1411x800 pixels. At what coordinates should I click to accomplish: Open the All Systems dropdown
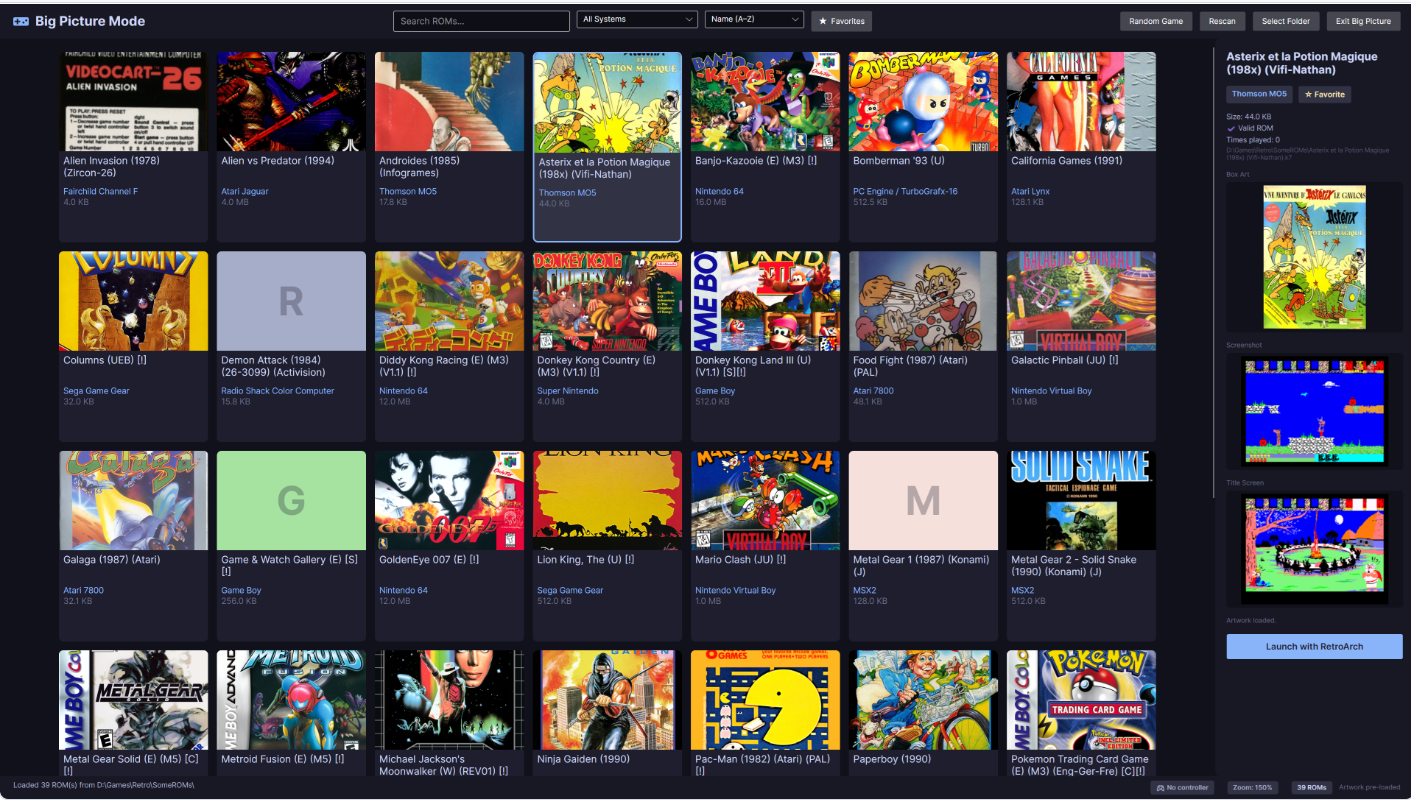637,20
